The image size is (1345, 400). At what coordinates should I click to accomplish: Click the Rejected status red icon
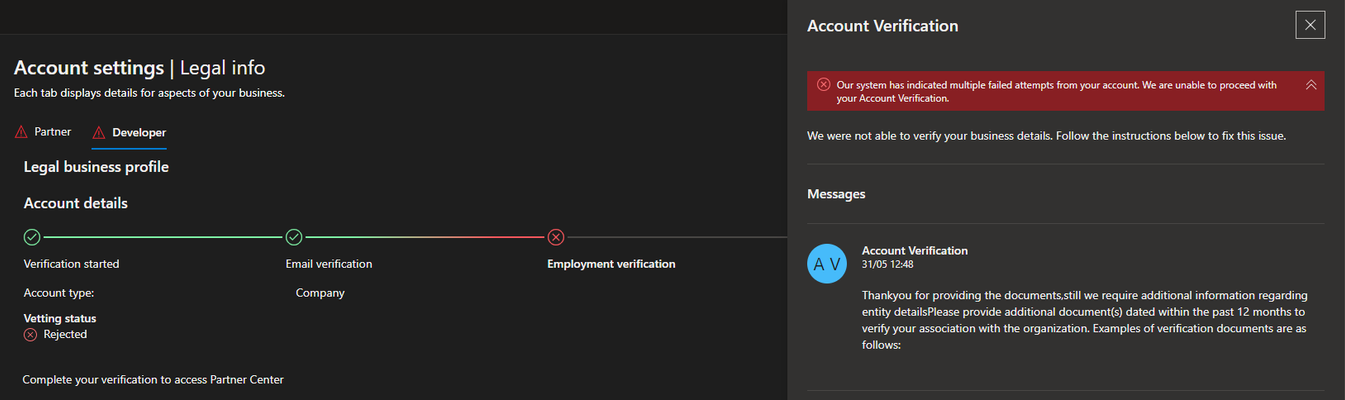(x=31, y=335)
